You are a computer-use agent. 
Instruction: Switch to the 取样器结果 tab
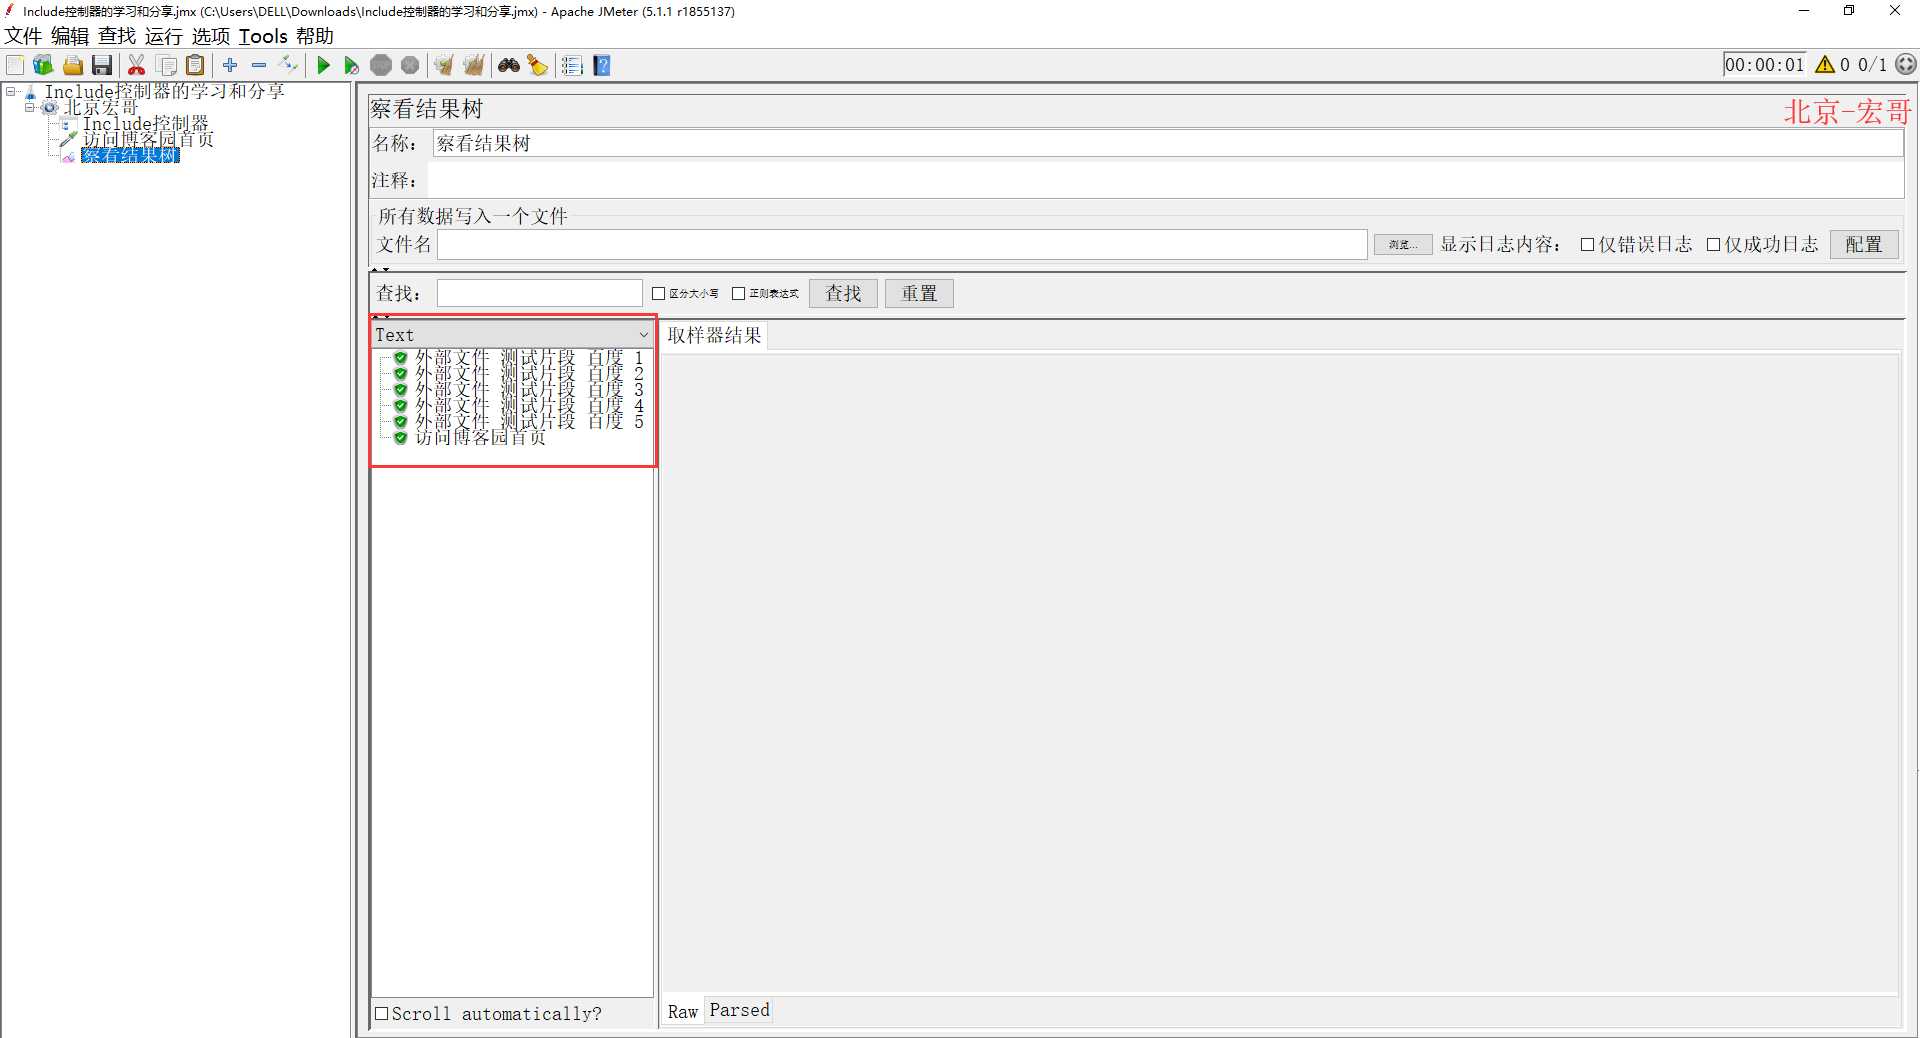[x=714, y=336]
